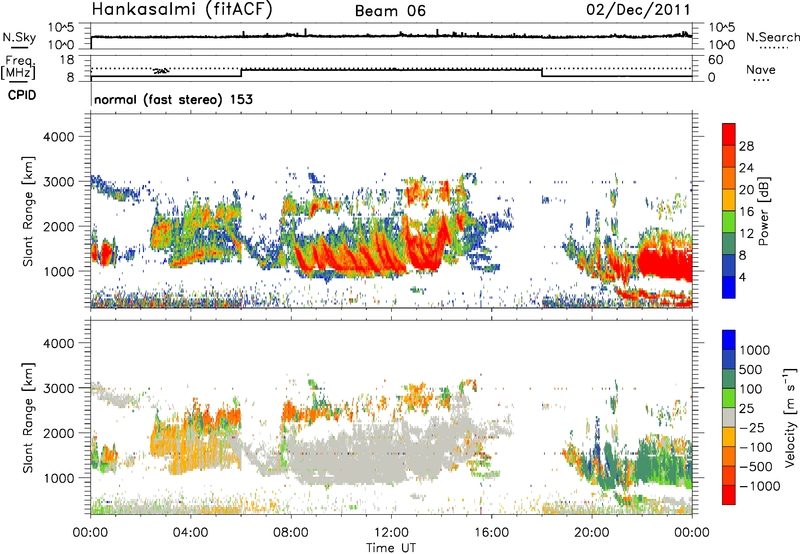
Task: Click the "25" label on Velocity color bar
Action: [747, 409]
